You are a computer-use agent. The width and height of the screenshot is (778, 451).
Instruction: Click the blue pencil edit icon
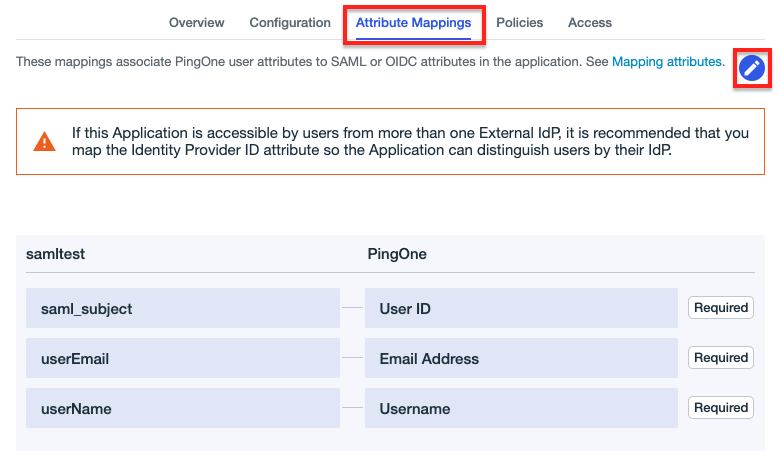(x=751, y=68)
